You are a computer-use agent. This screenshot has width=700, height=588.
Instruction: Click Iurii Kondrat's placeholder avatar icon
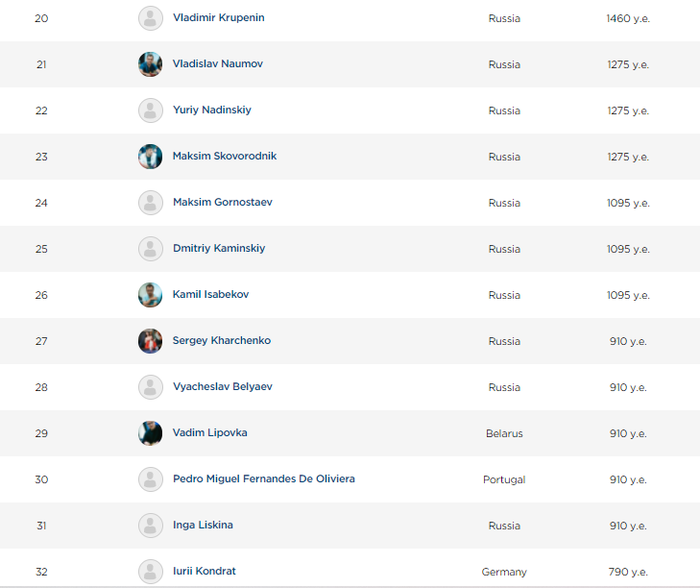[150, 571]
